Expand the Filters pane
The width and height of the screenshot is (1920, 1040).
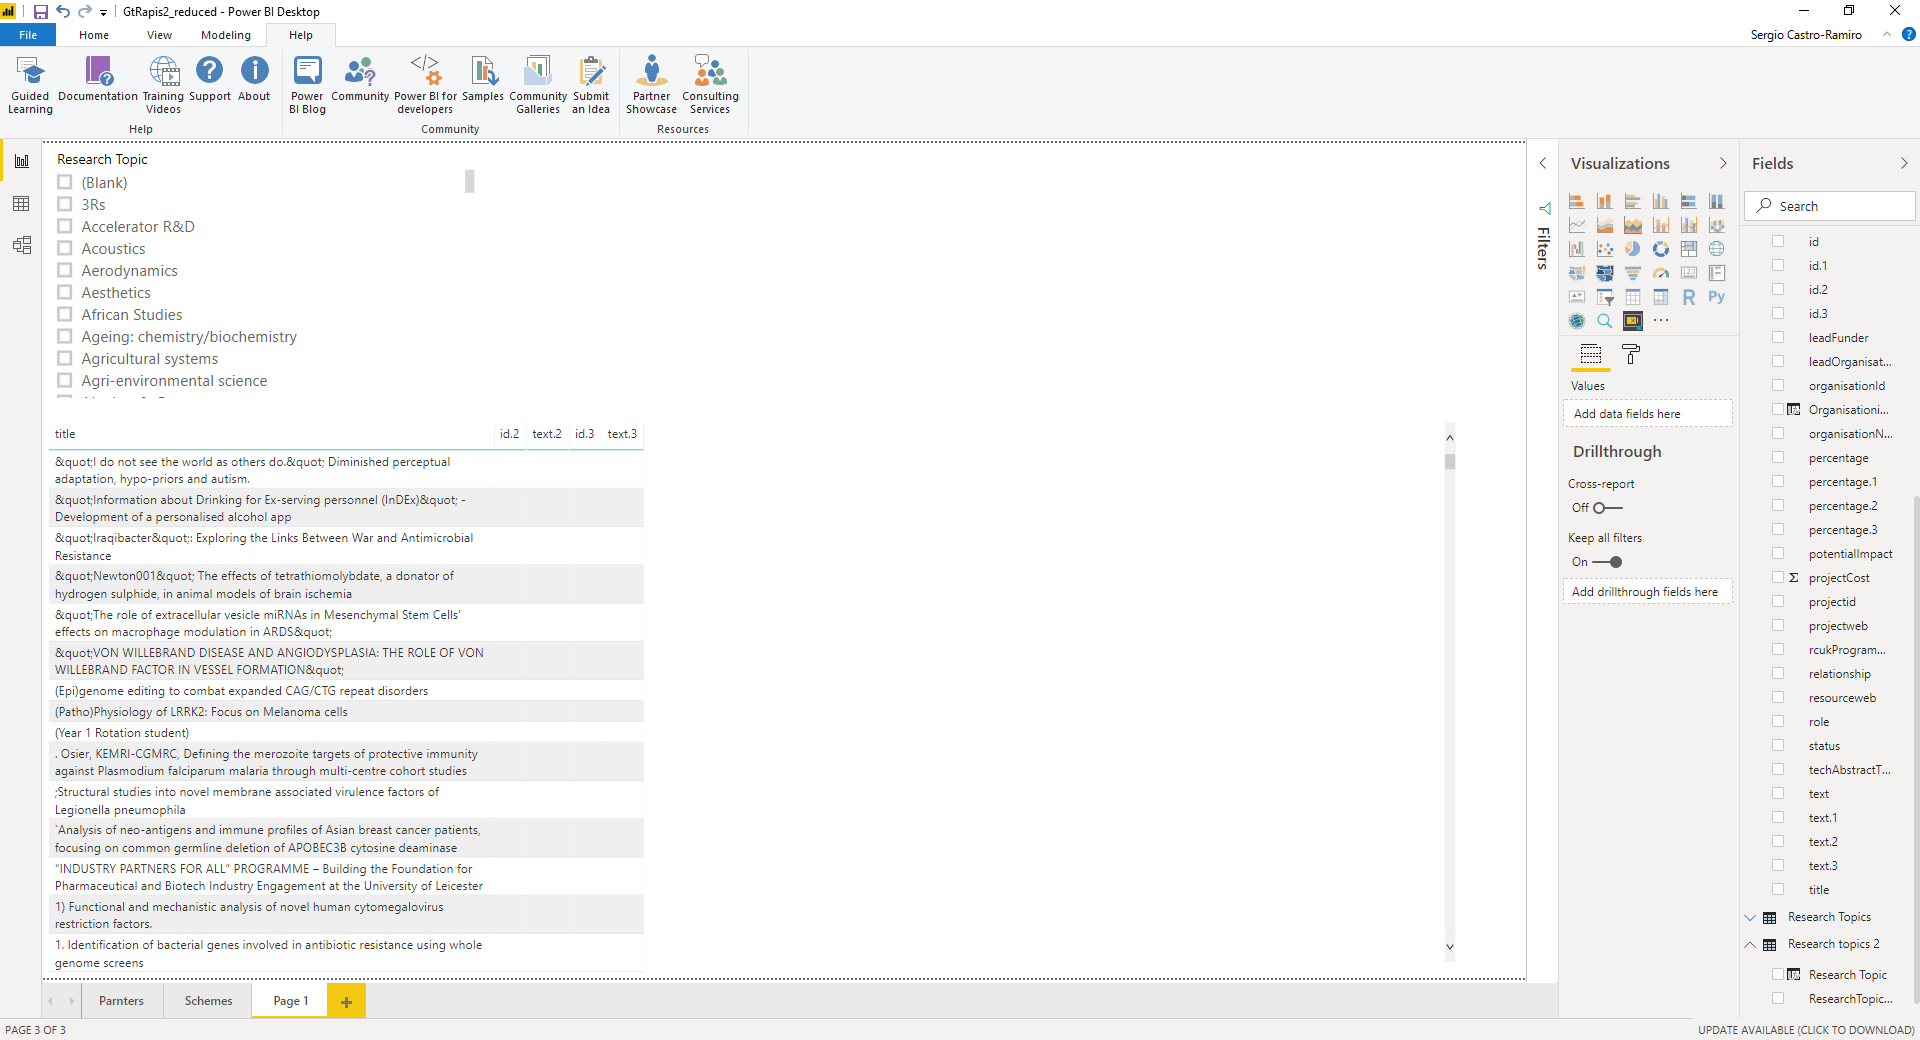[x=1543, y=164]
